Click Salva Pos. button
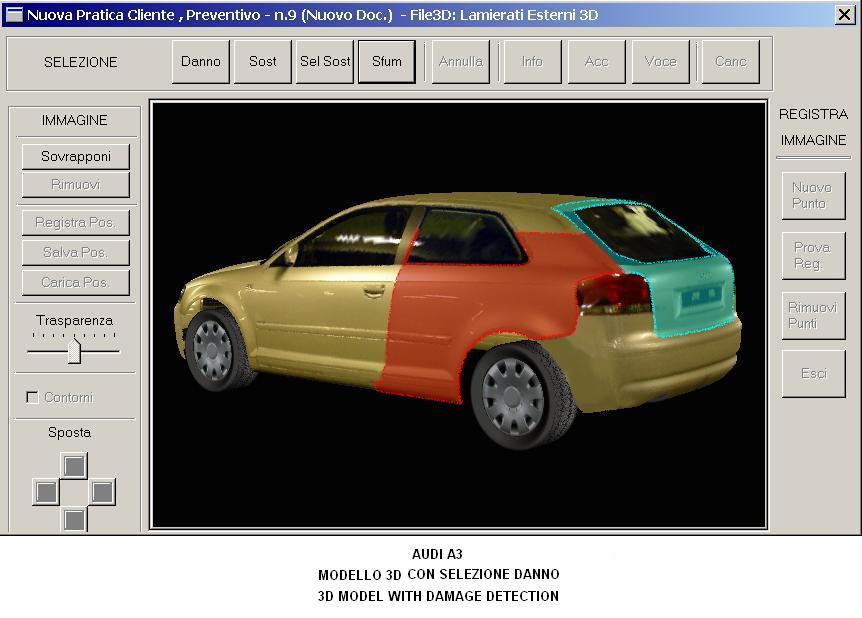This screenshot has height=618, width=862. [76, 252]
